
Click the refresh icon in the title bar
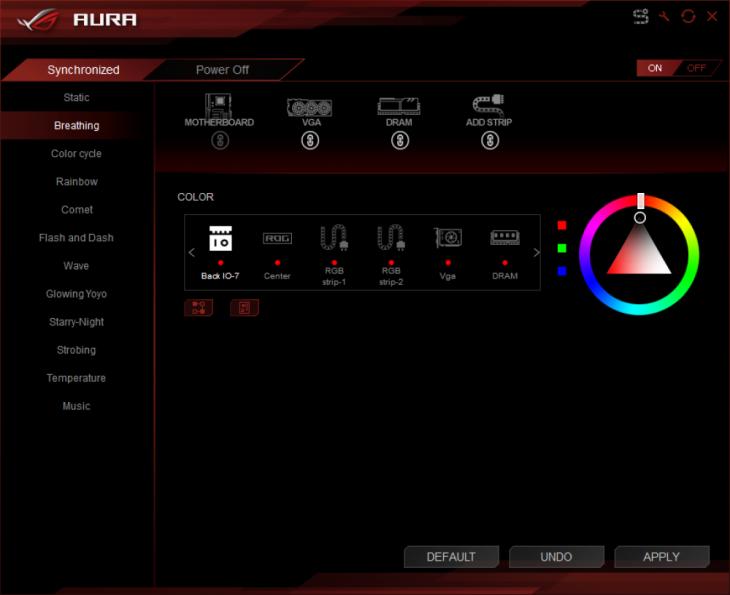click(x=688, y=17)
